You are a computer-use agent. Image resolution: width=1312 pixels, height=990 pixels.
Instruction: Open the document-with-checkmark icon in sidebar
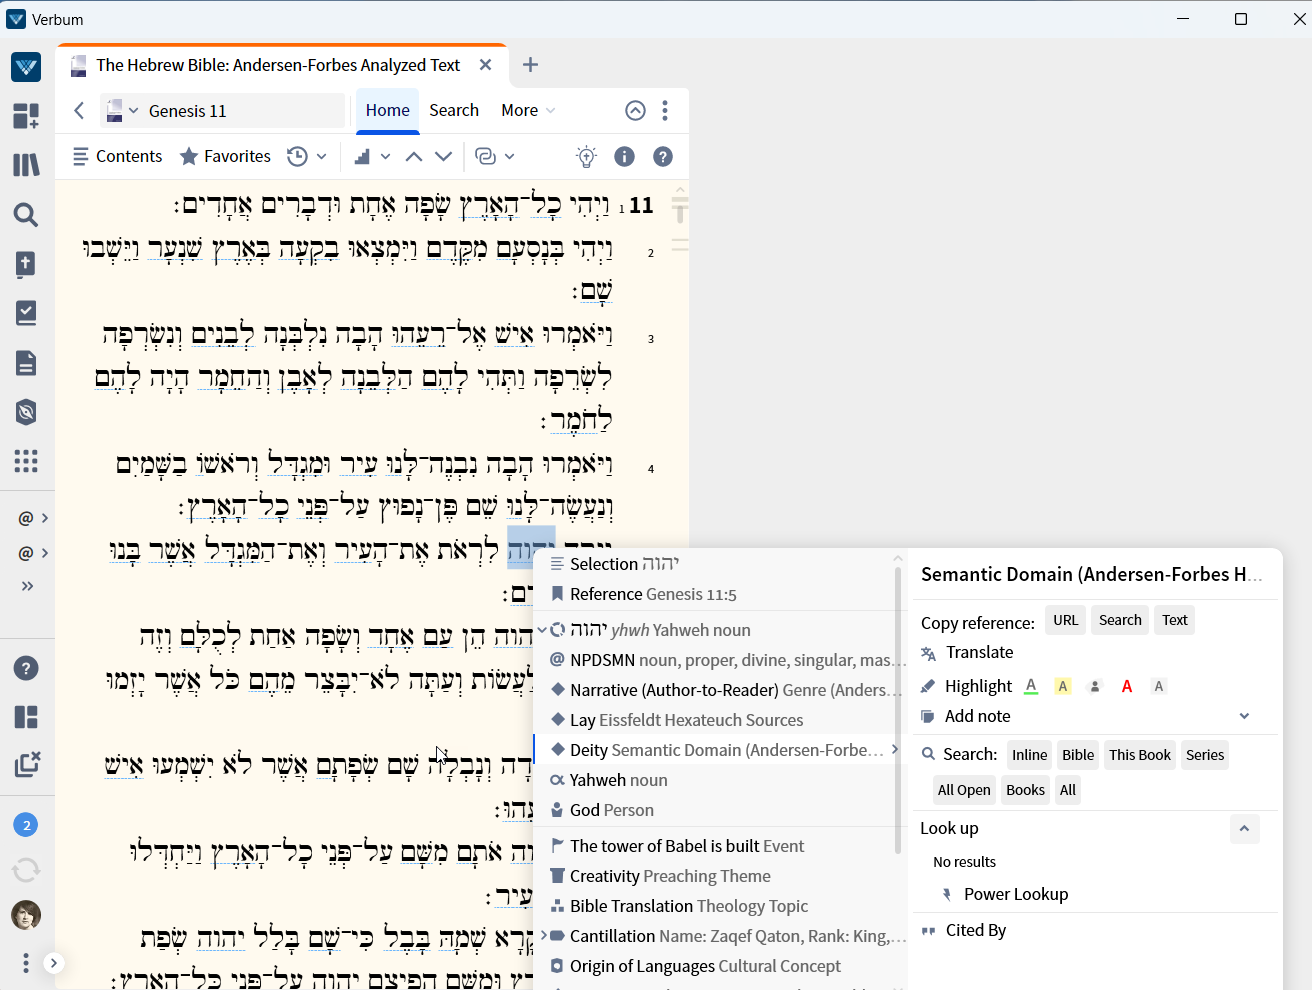point(26,313)
